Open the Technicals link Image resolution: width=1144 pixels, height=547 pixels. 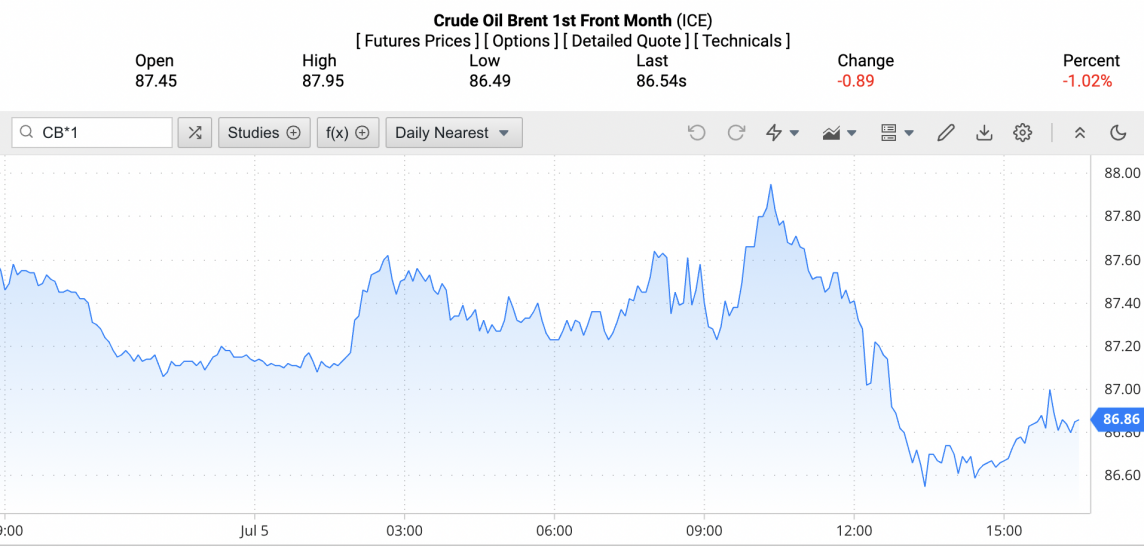pos(742,41)
